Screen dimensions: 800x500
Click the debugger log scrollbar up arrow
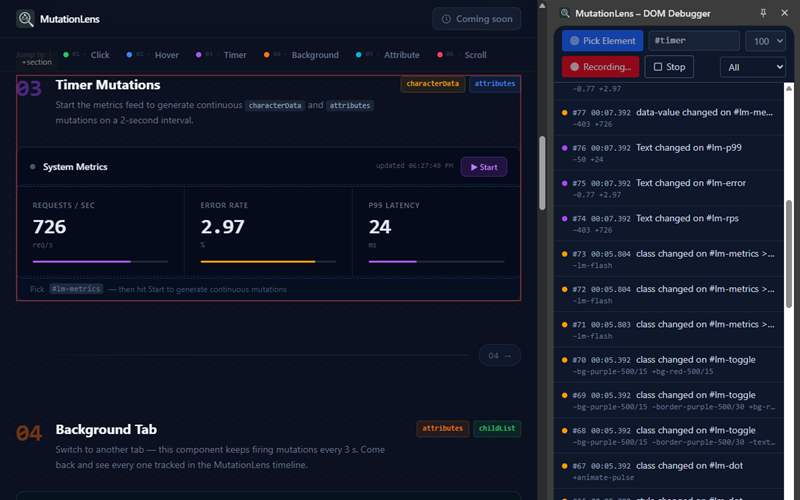789,88
